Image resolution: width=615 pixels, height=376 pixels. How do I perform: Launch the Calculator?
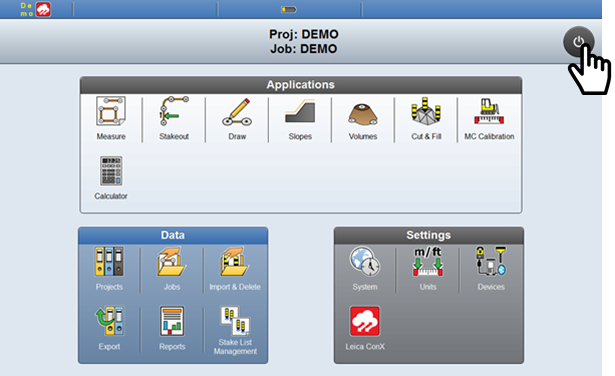click(111, 178)
